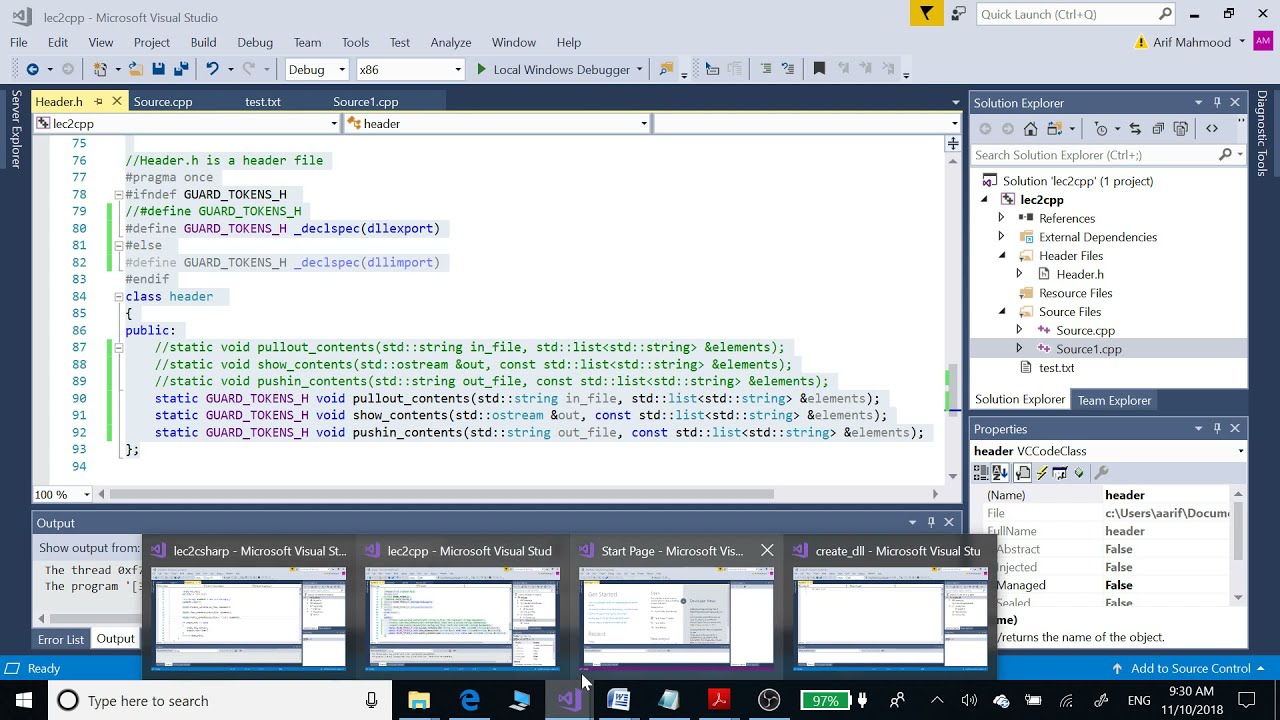Switch to the test.txt editor tab
The height and width of the screenshot is (720, 1280).
(x=263, y=101)
